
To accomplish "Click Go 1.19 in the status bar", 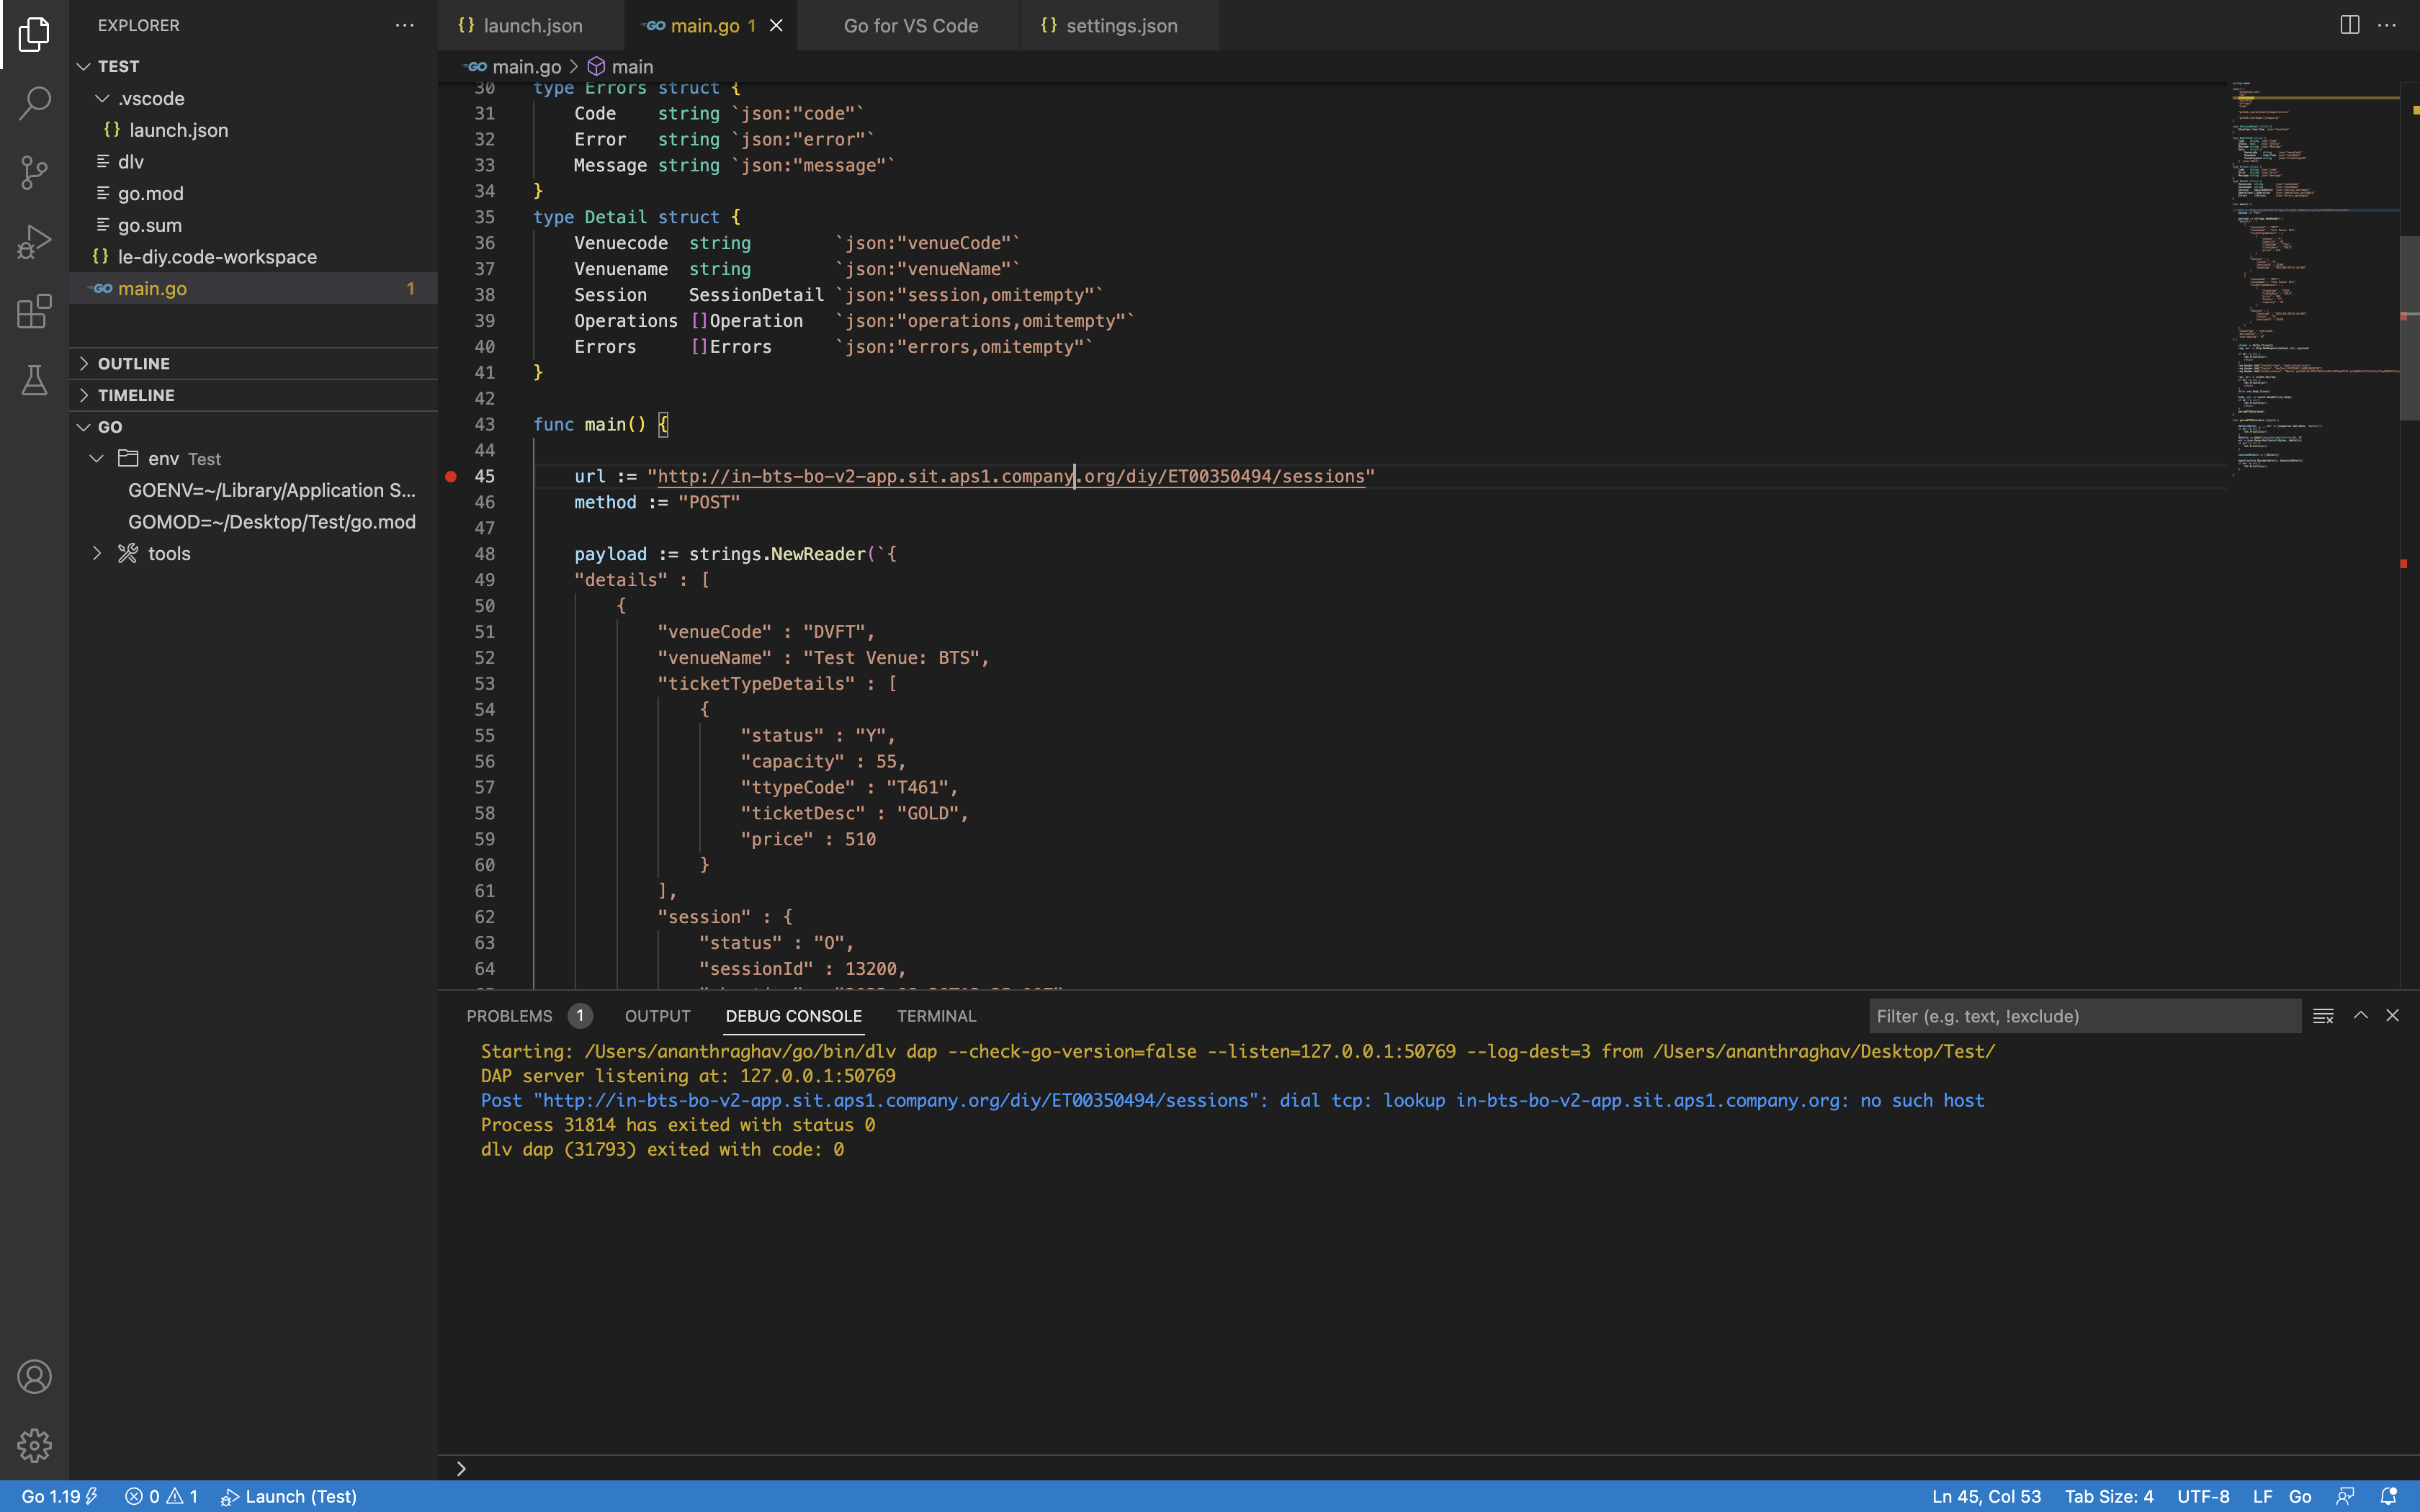I will pos(48,1496).
